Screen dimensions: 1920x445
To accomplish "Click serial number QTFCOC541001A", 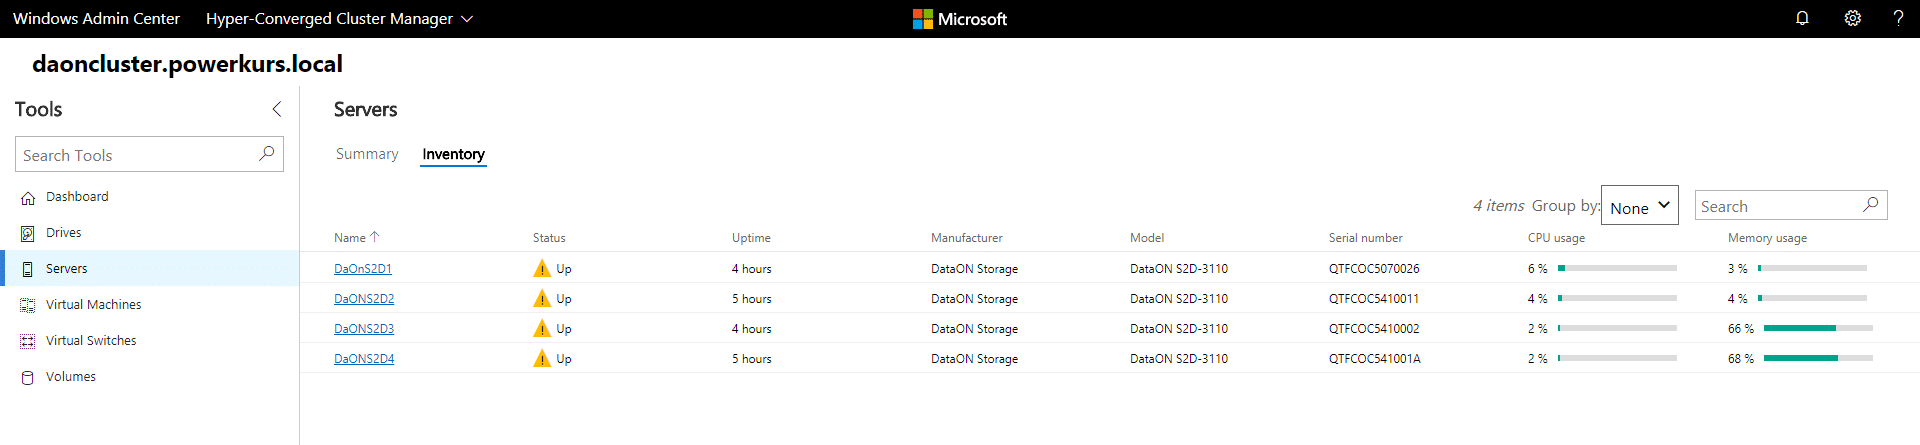I will pyautogui.click(x=1375, y=359).
